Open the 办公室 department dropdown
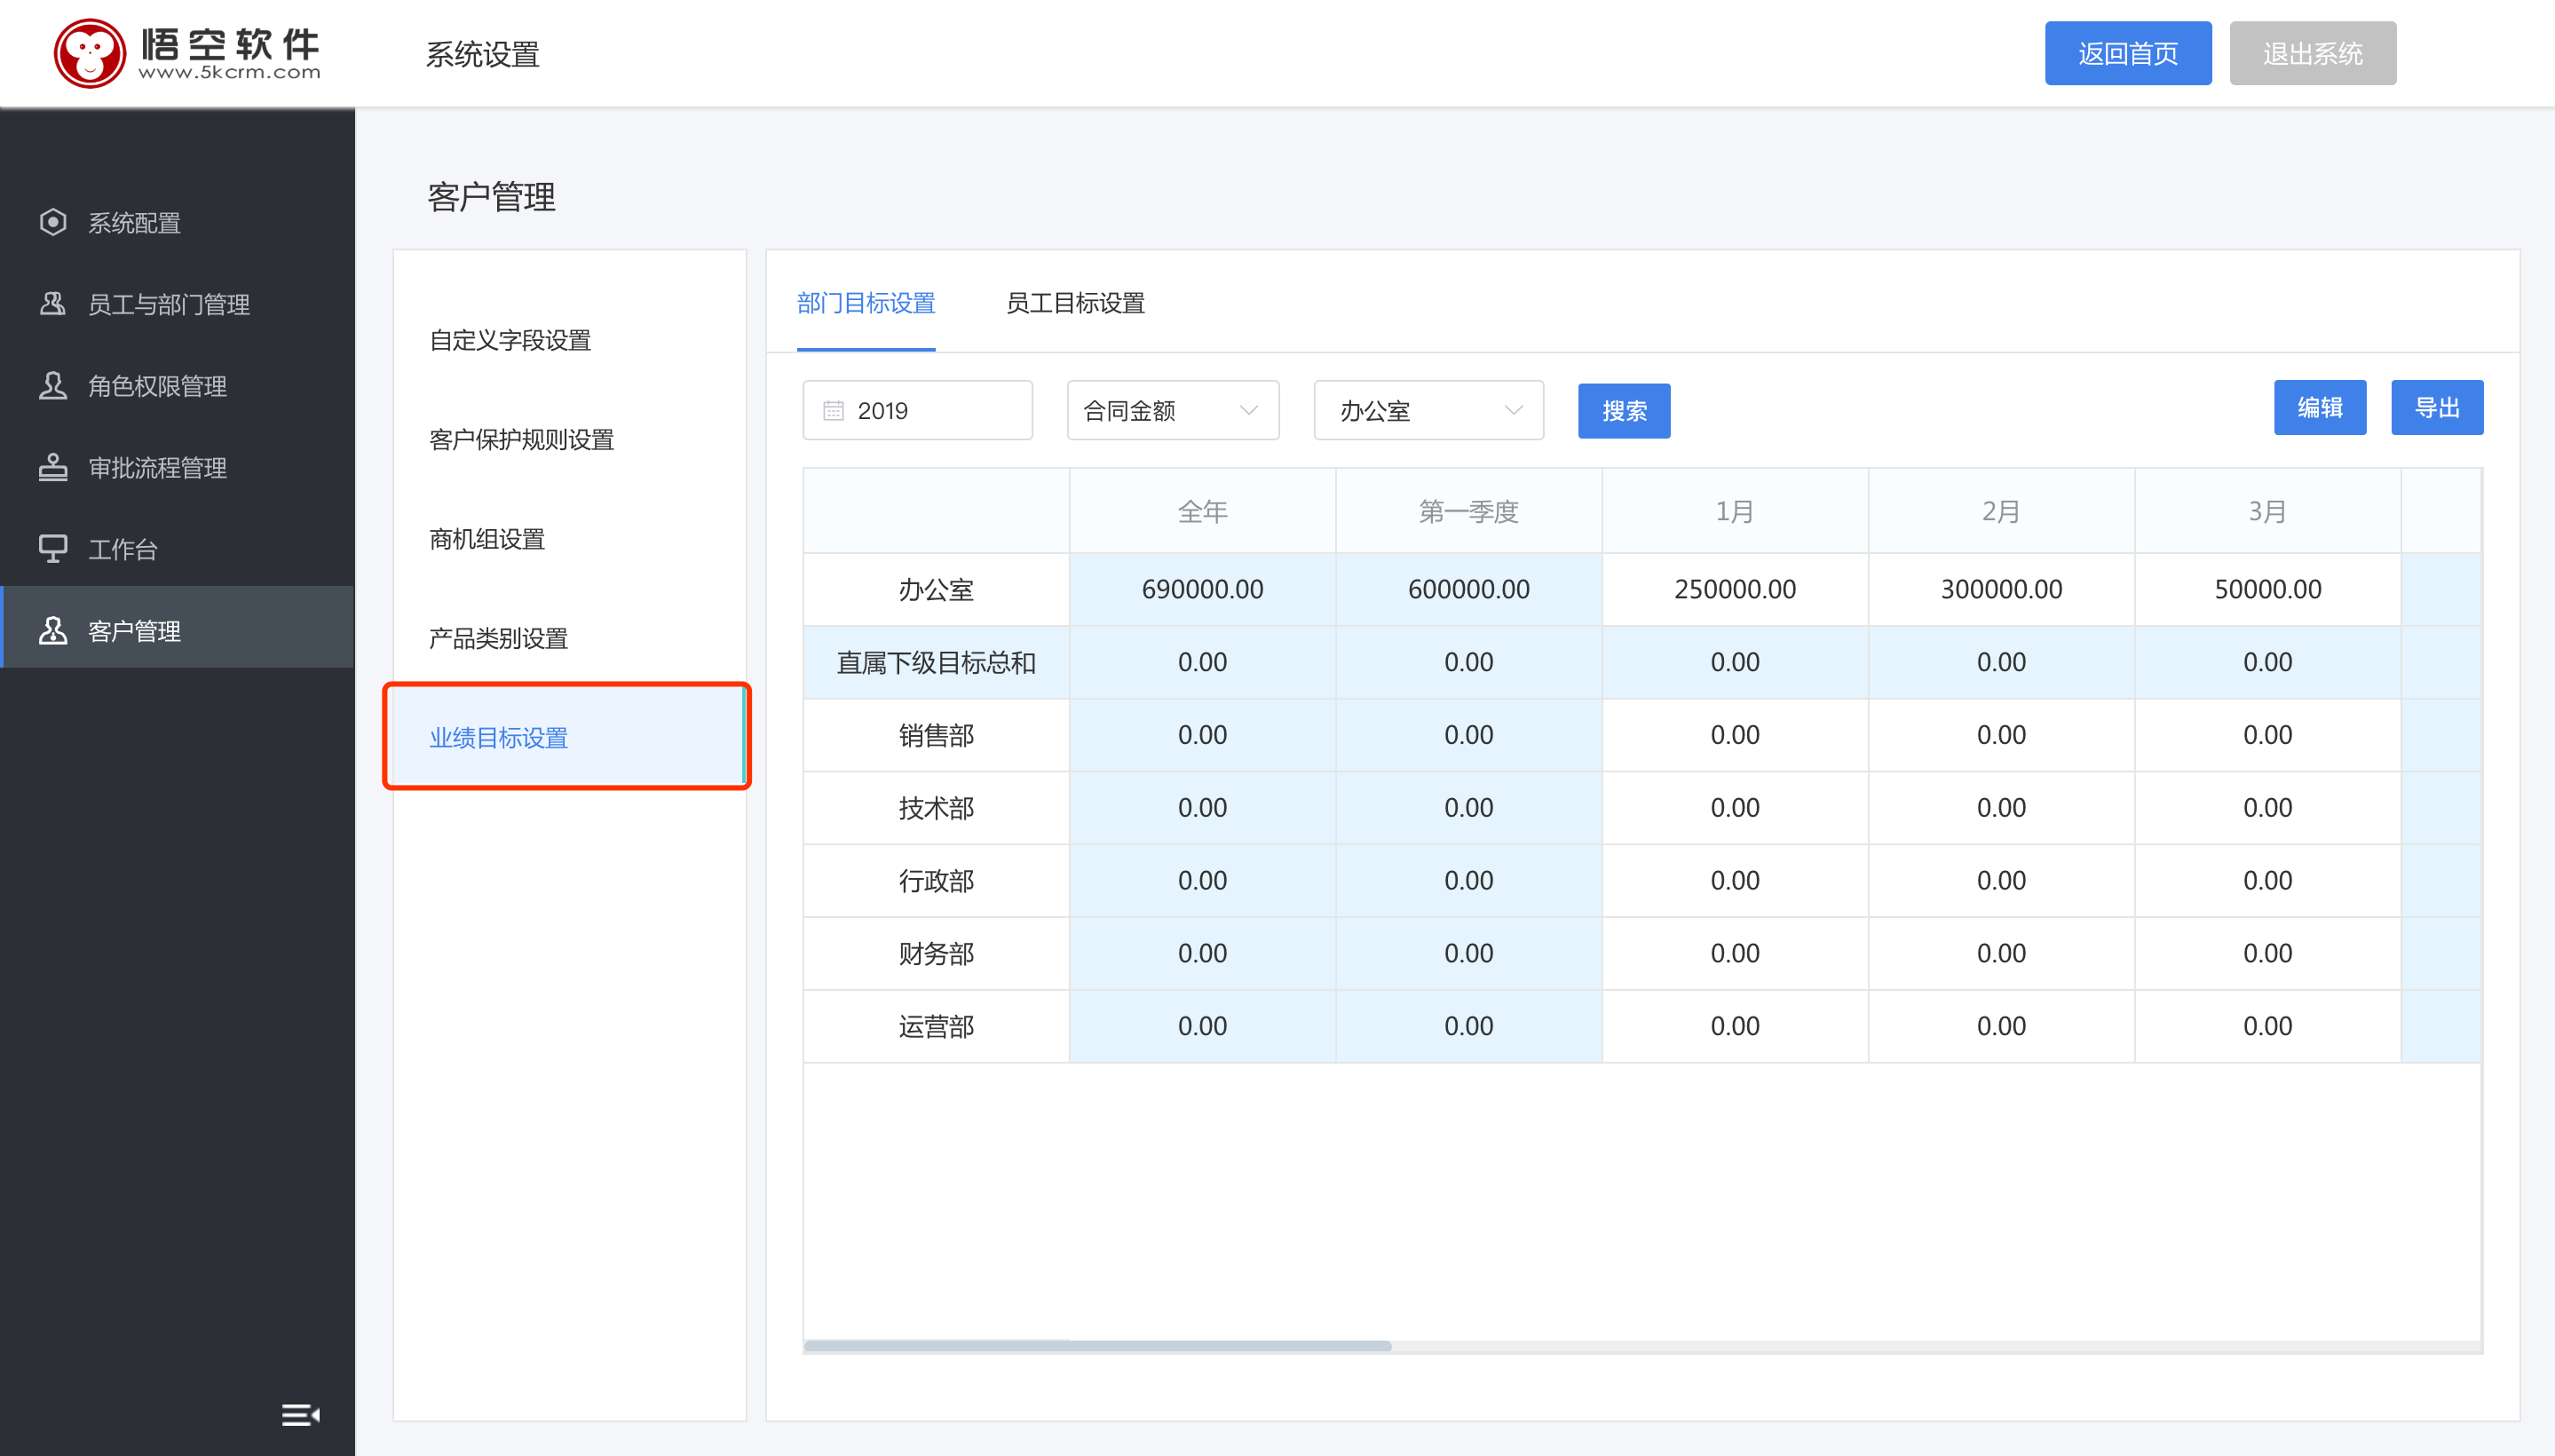This screenshot has width=2555, height=1456. pyautogui.click(x=1428, y=411)
